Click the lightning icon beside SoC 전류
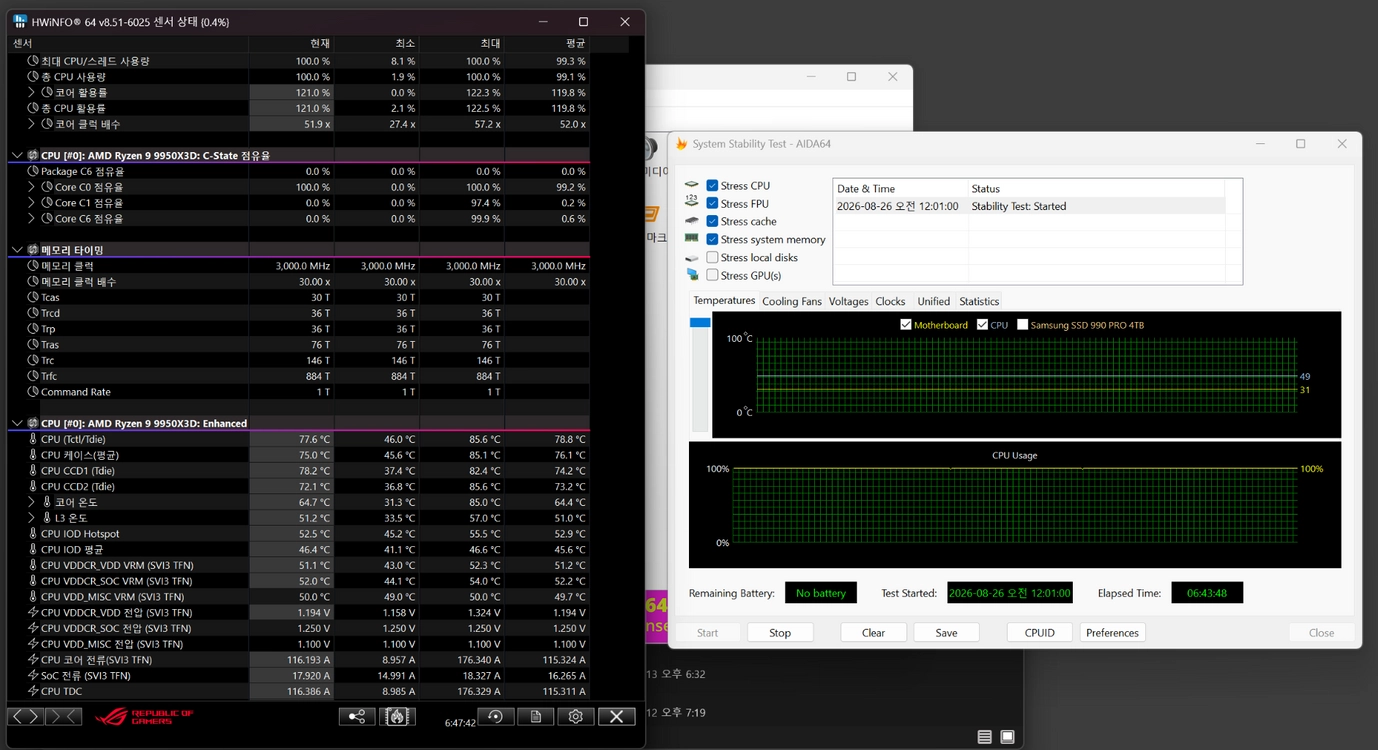1378x750 pixels. 32,676
